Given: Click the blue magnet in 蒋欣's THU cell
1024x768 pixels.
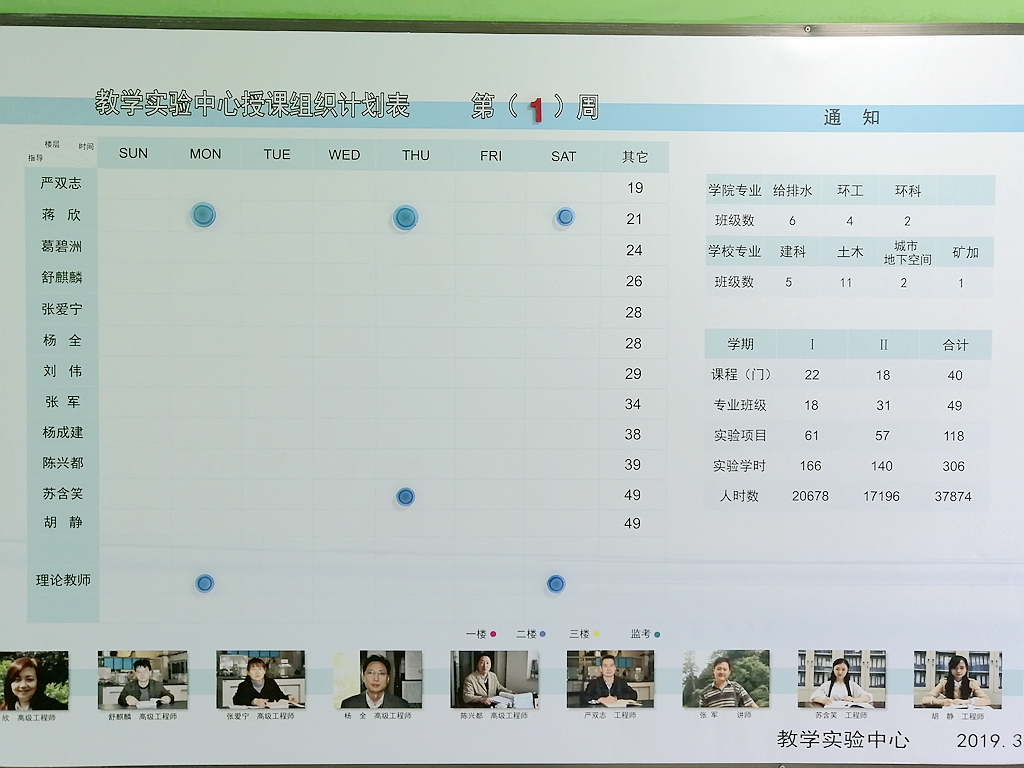Looking at the screenshot, I should point(405,217).
